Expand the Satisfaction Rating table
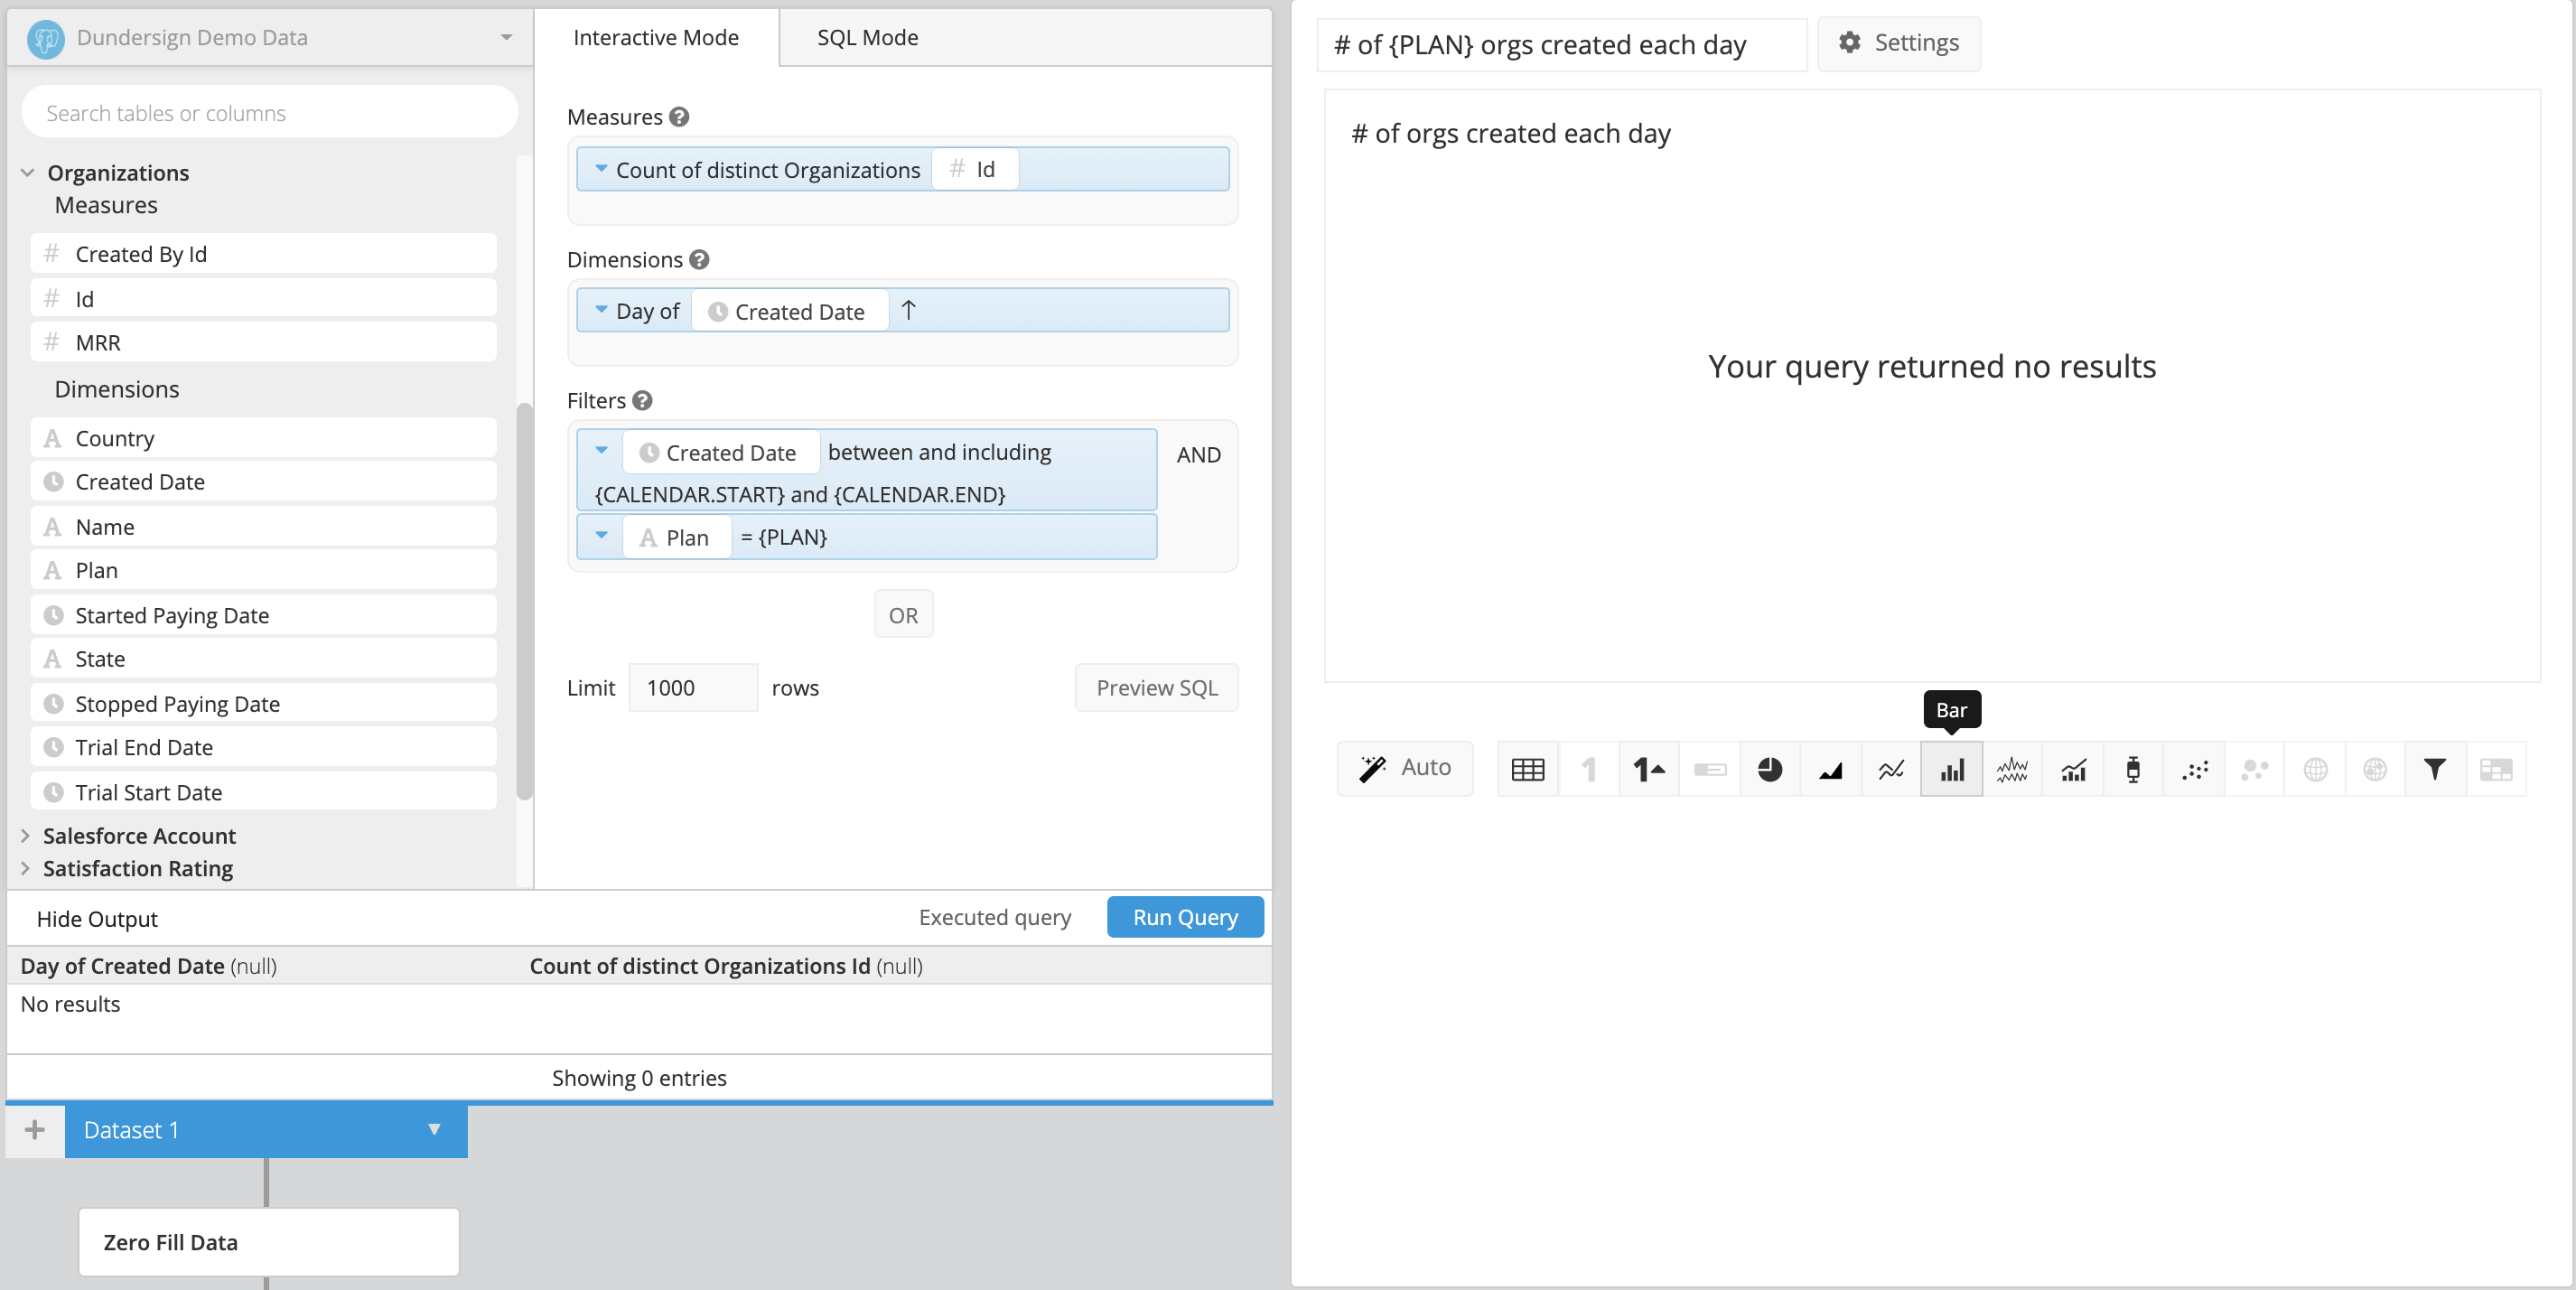 point(25,868)
